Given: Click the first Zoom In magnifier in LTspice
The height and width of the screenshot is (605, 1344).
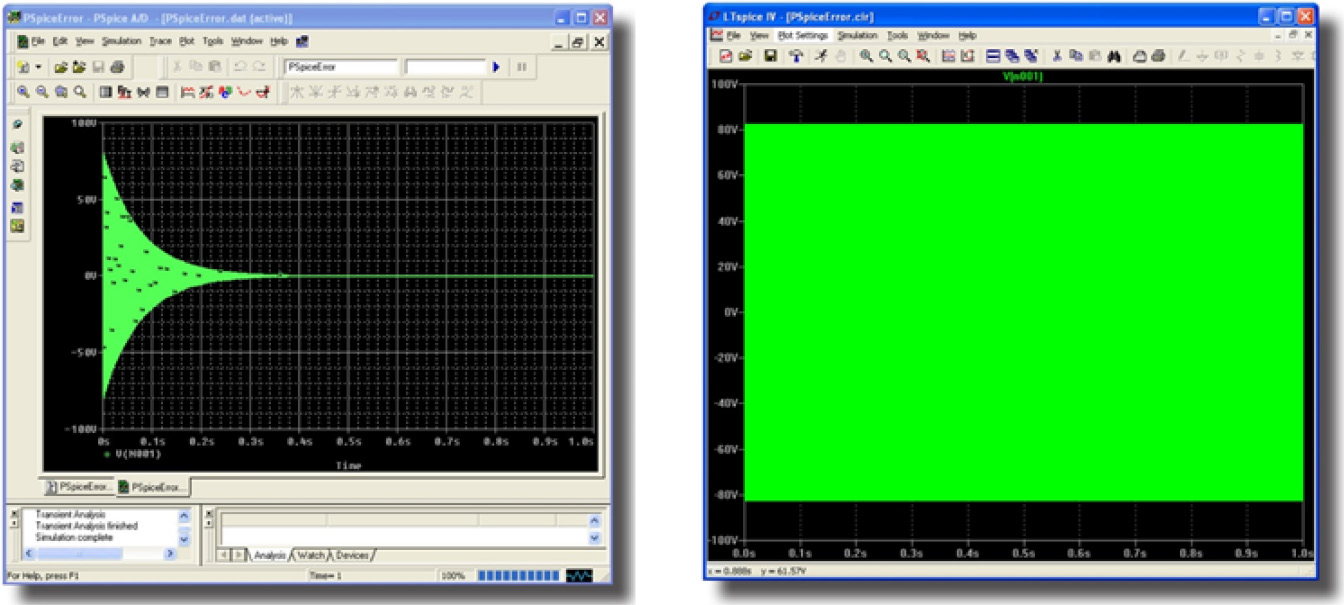Looking at the screenshot, I should [x=866, y=56].
